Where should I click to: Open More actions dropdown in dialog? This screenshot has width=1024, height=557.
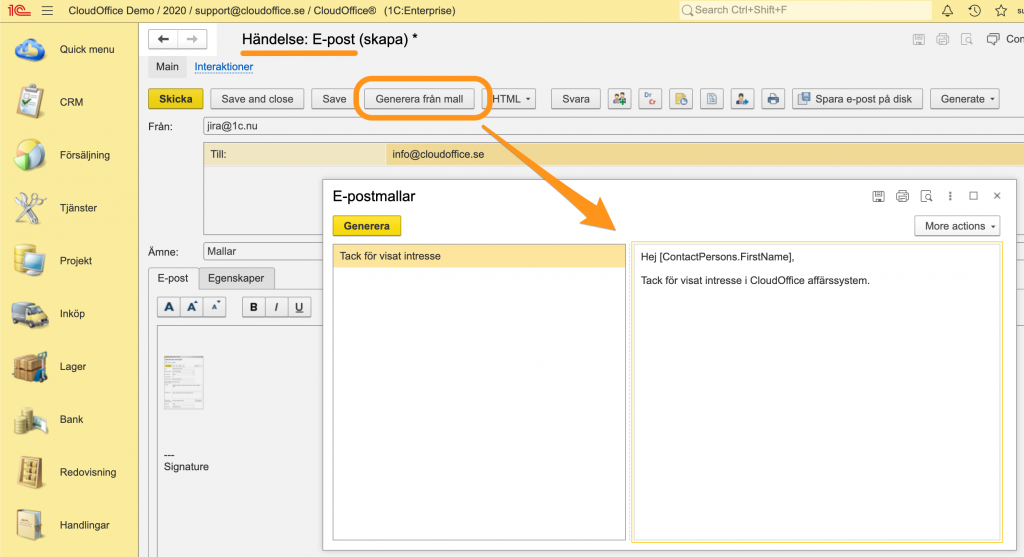click(x=957, y=226)
